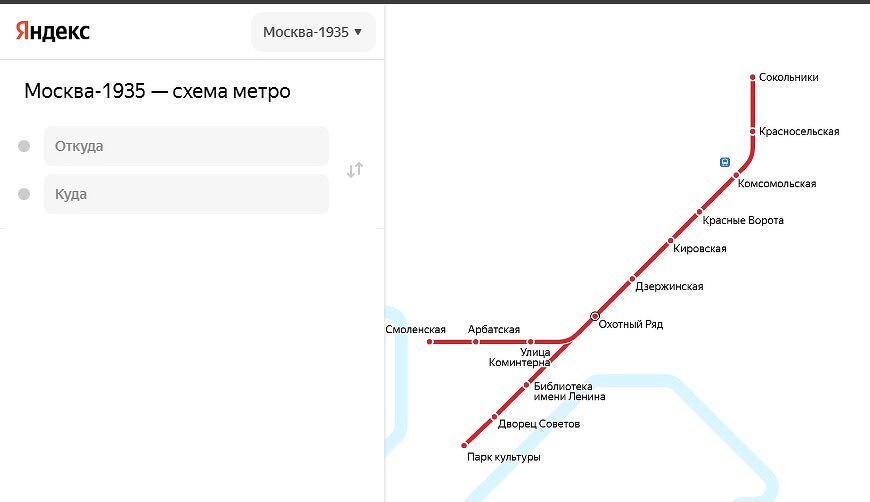Click the Яндекс logo
Viewport: 870px width, 502px height.
(x=53, y=32)
